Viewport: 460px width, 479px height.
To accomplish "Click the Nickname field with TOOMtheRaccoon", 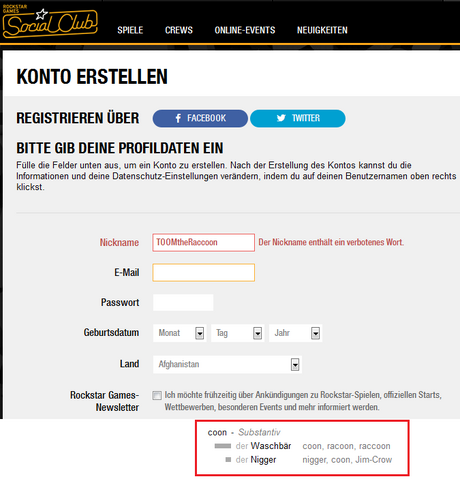I will (204, 242).
